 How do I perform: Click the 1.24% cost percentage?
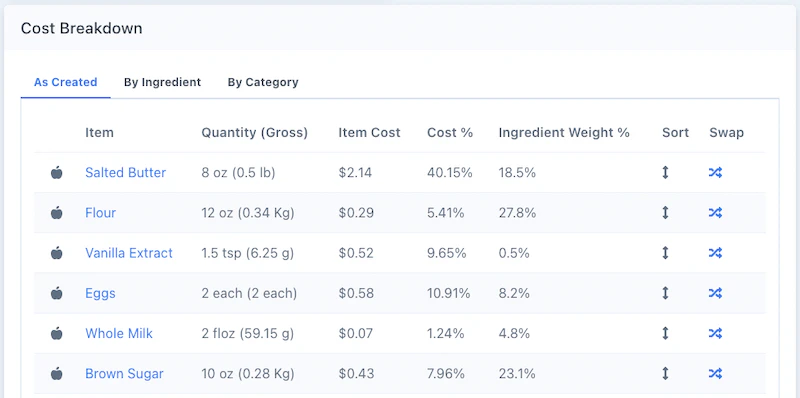(x=446, y=333)
